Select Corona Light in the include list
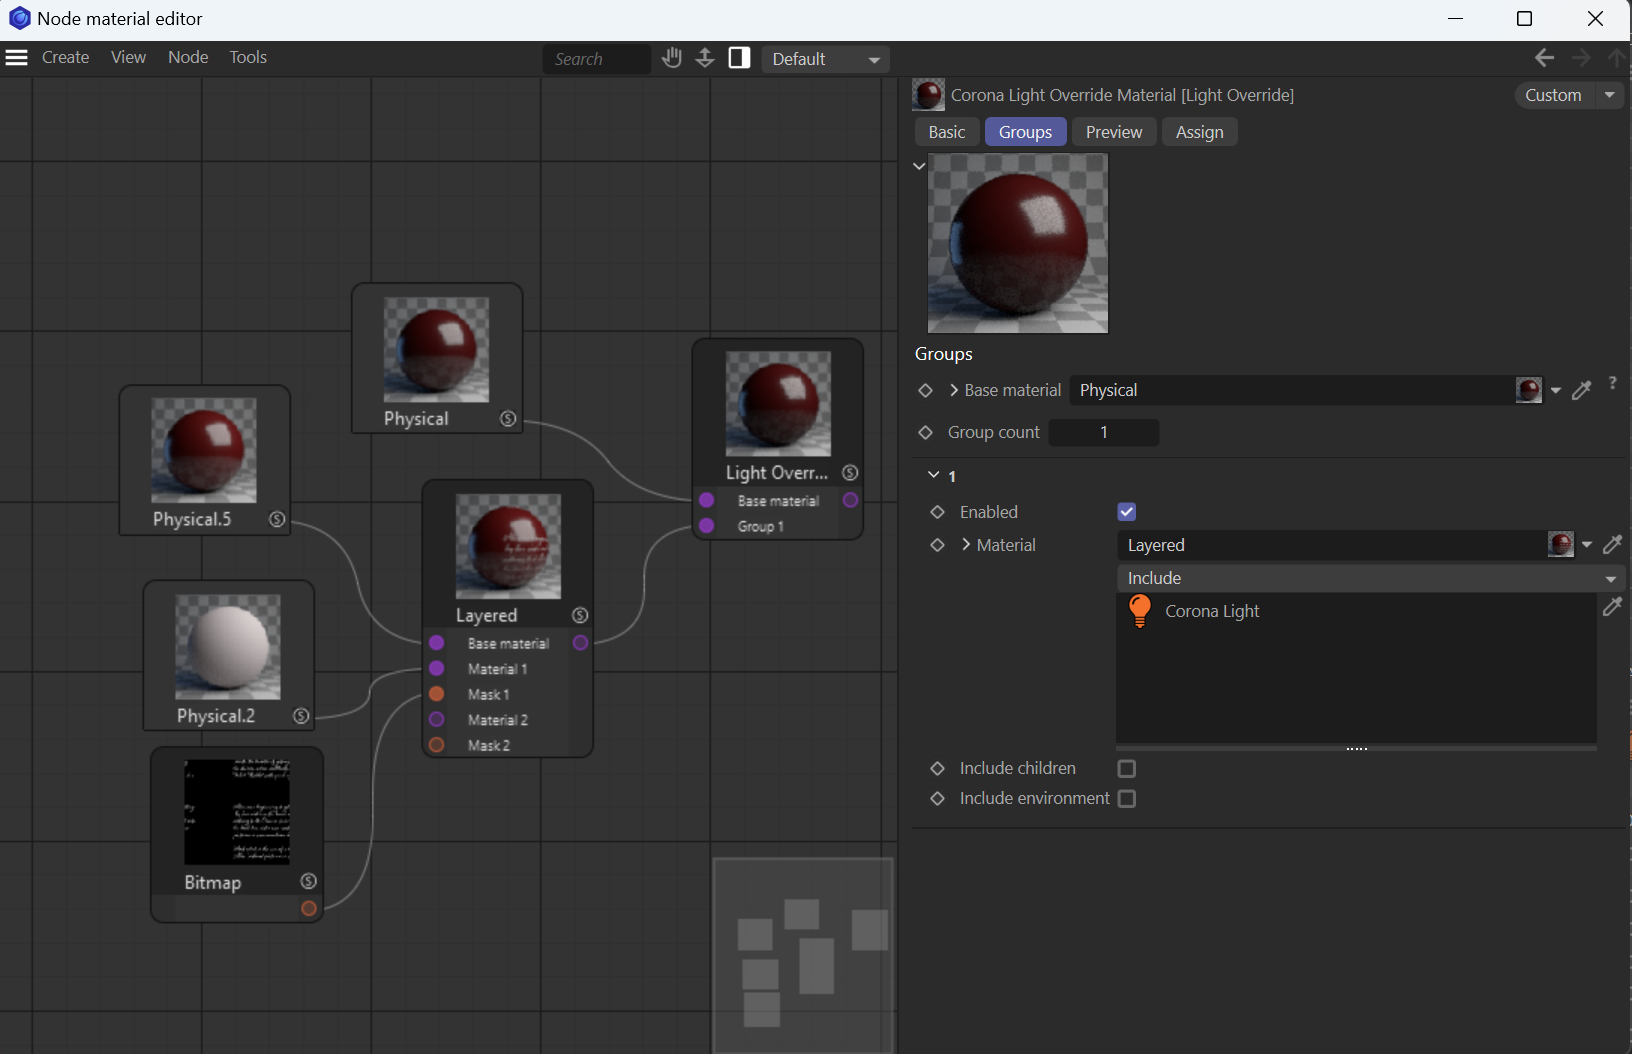Viewport: 1632px width, 1054px height. click(x=1212, y=611)
